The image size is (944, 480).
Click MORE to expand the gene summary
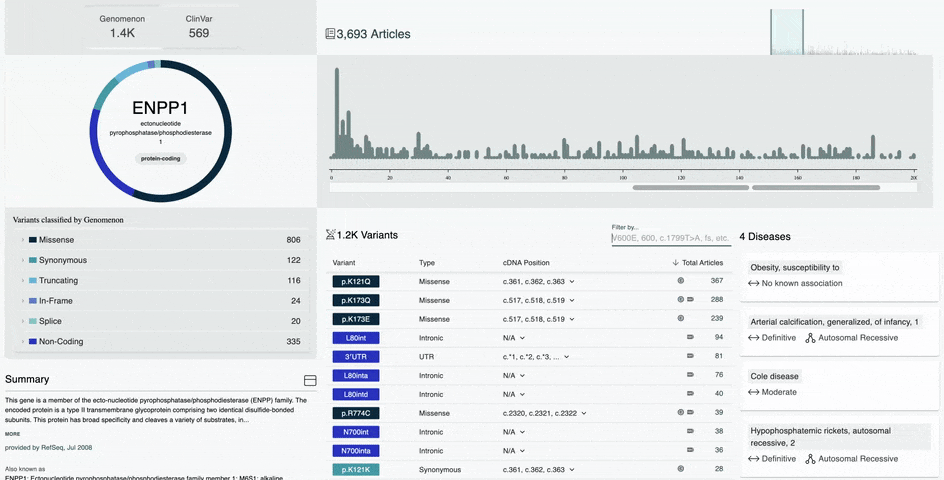coord(13,434)
